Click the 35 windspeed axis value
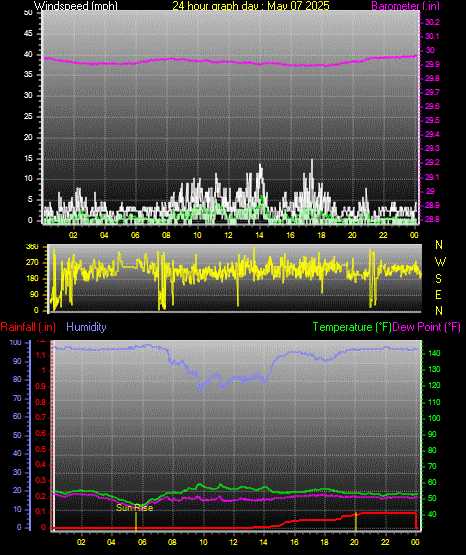Image resolution: width=466 pixels, height=555 pixels. tap(28, 74)
